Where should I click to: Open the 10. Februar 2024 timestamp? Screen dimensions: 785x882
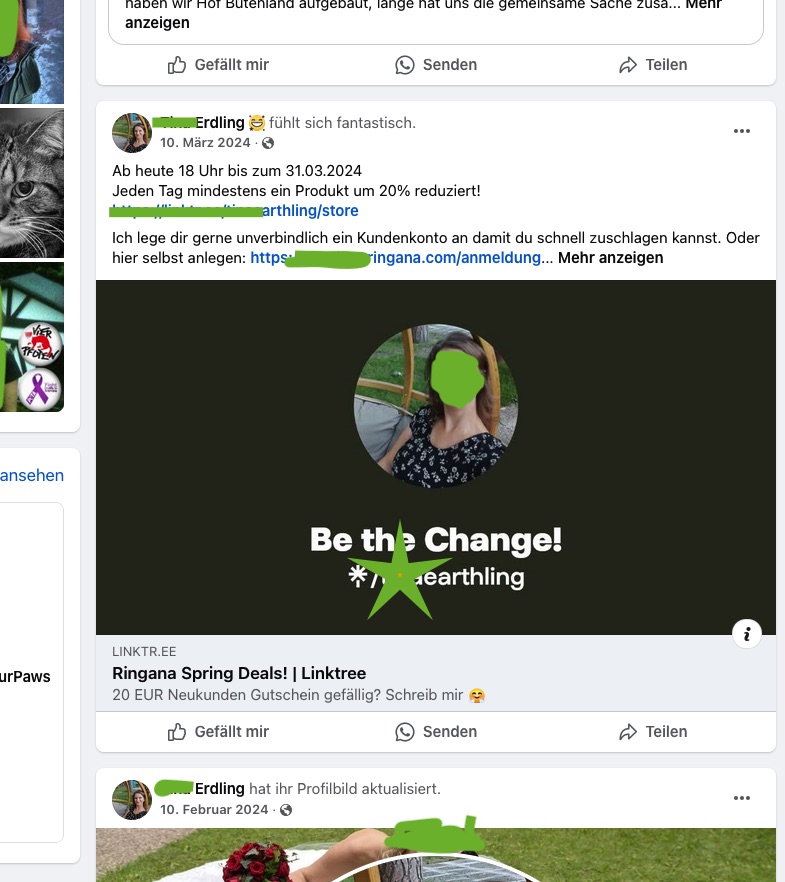coord(214,809)
